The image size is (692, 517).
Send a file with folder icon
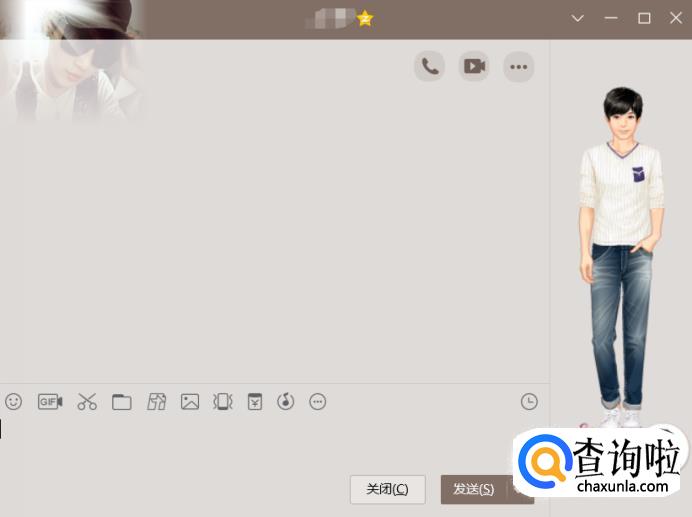(x=122, y=402)
